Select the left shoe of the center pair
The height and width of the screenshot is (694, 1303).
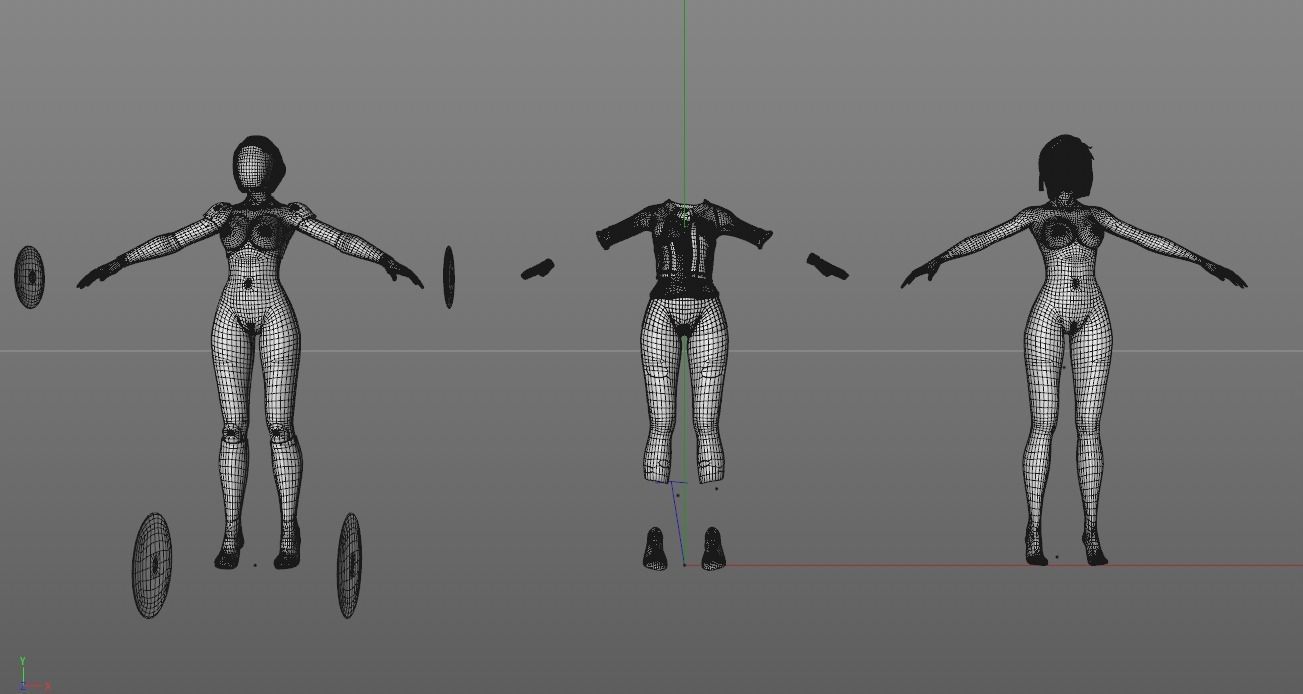click(655, 549)
